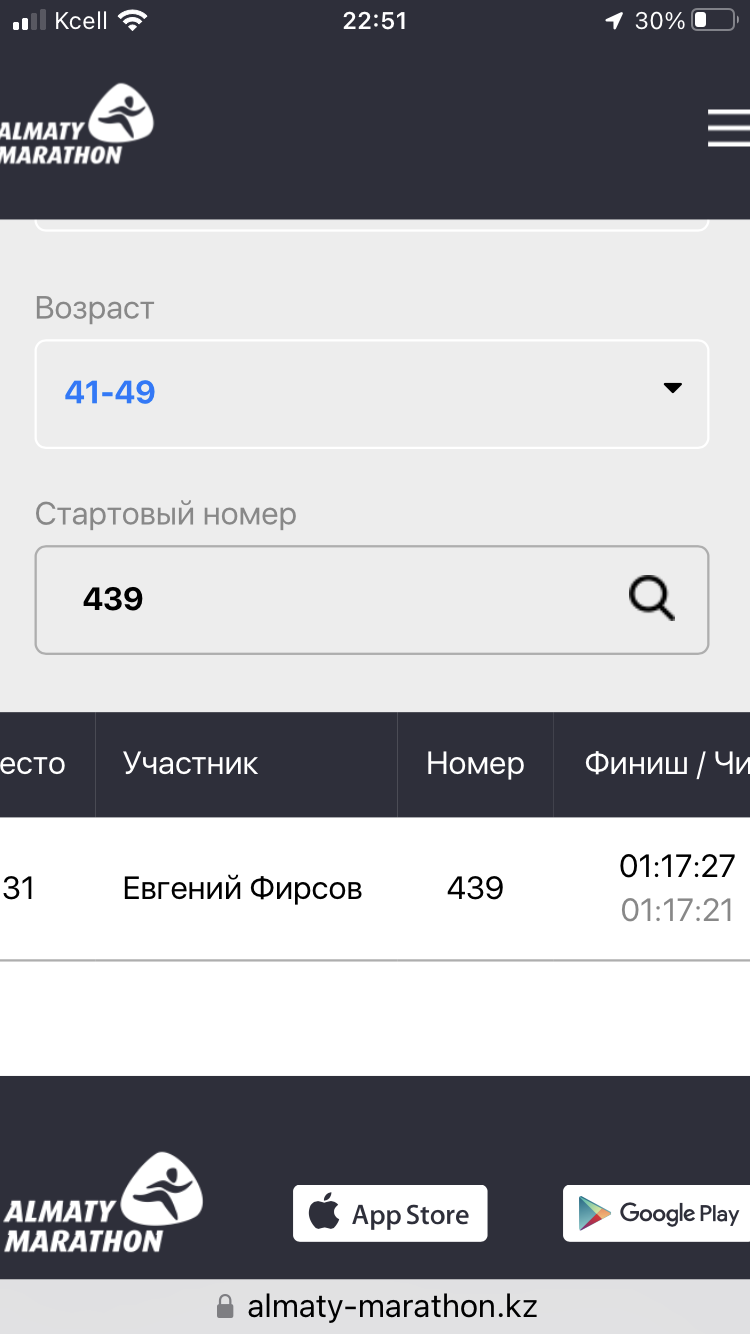Tap the 22:51 clock in status bar
This screenshot has height=1334, width=750.
coord(375,21)
